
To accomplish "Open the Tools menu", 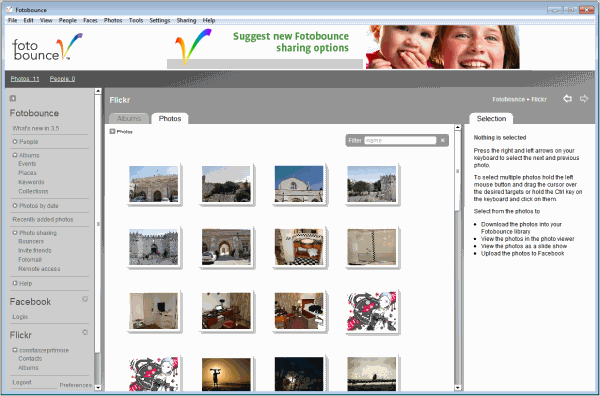I will pyautogui.click(x=136, y=20).
